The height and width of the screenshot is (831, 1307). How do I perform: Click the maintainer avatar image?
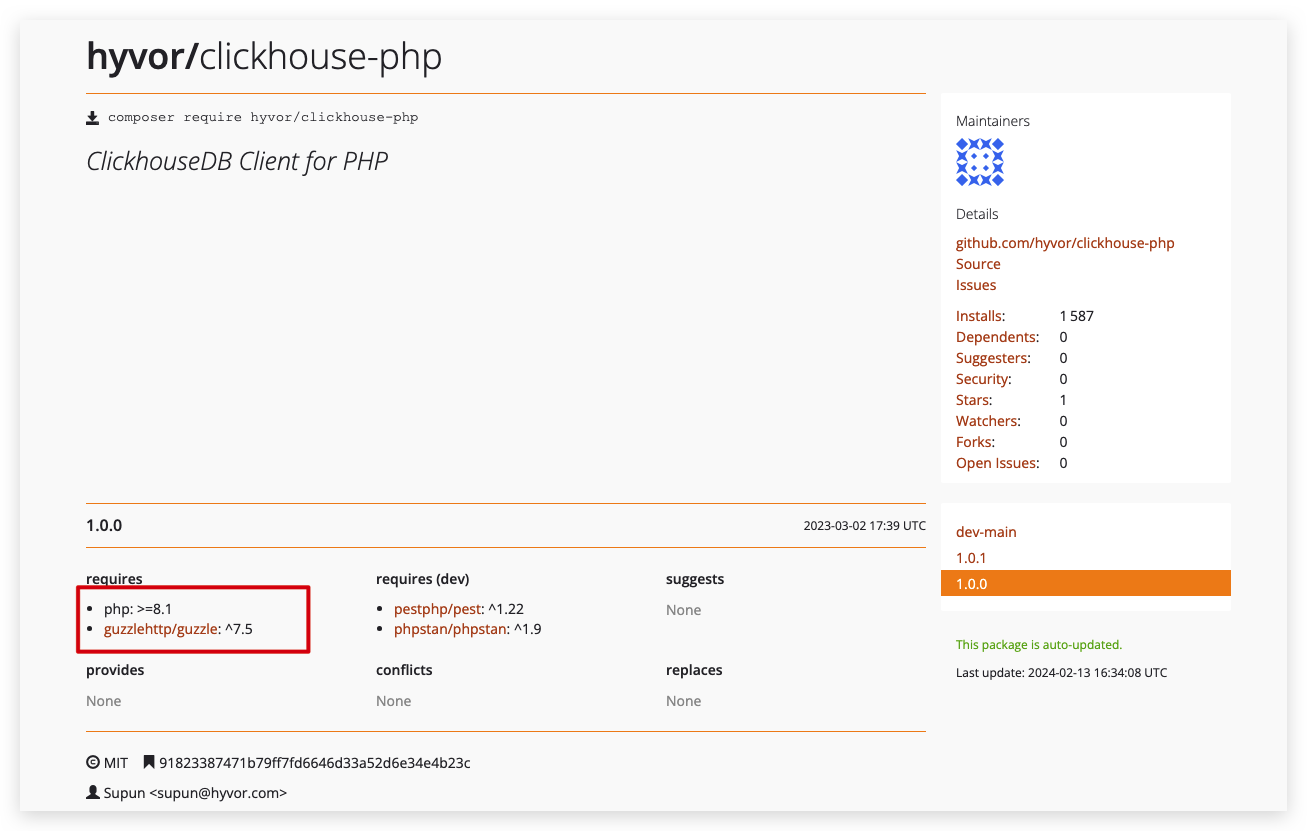click(x=980, y=162)
